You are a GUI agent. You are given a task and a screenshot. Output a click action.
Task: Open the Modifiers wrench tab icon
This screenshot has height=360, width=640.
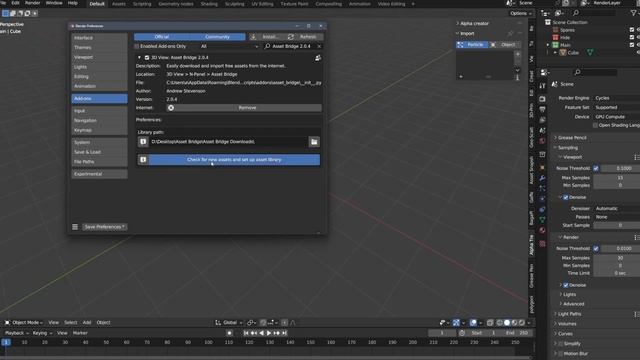542,178
